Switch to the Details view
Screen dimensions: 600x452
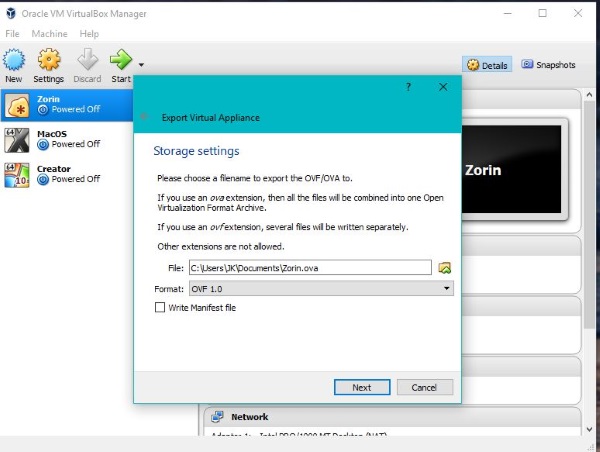pos(487,65)
